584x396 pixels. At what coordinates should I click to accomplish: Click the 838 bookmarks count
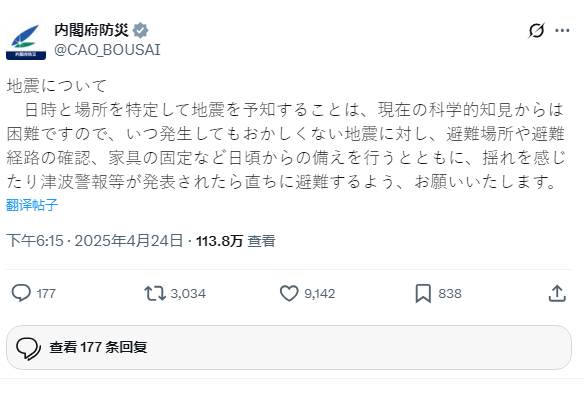450,294
